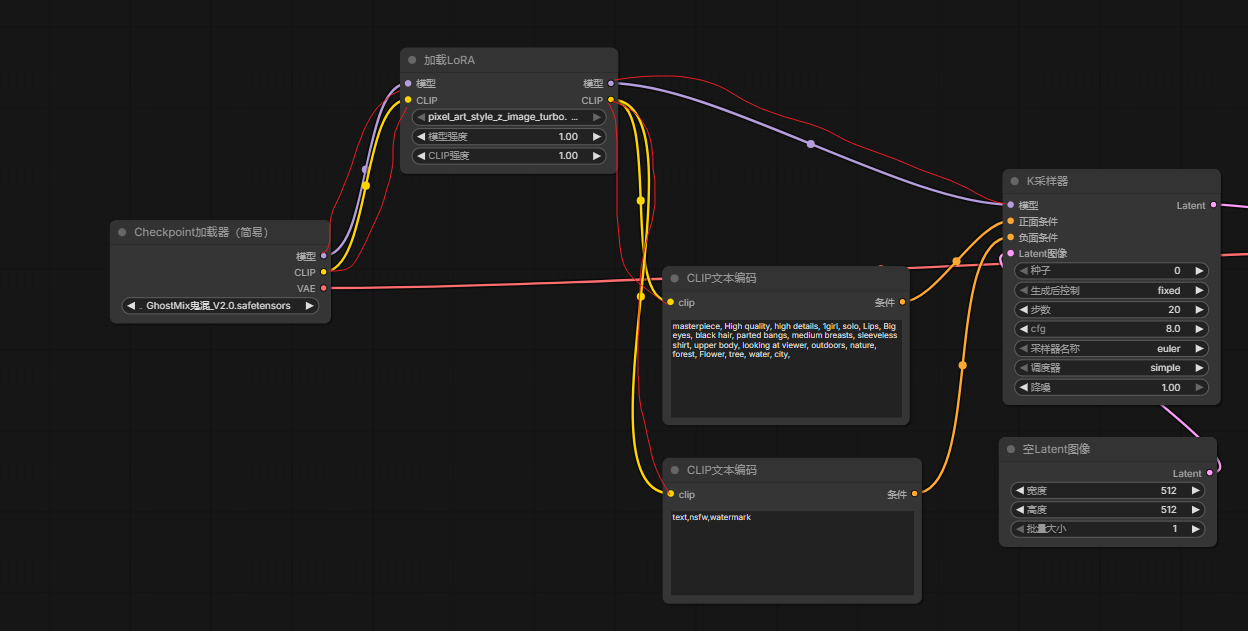Image resolution: width=1248 pixels, height=631 pixels.
Task: Open the 生成后控制 fixed dropdown value
Action: pyautogui.click(x=1169, y=291)
